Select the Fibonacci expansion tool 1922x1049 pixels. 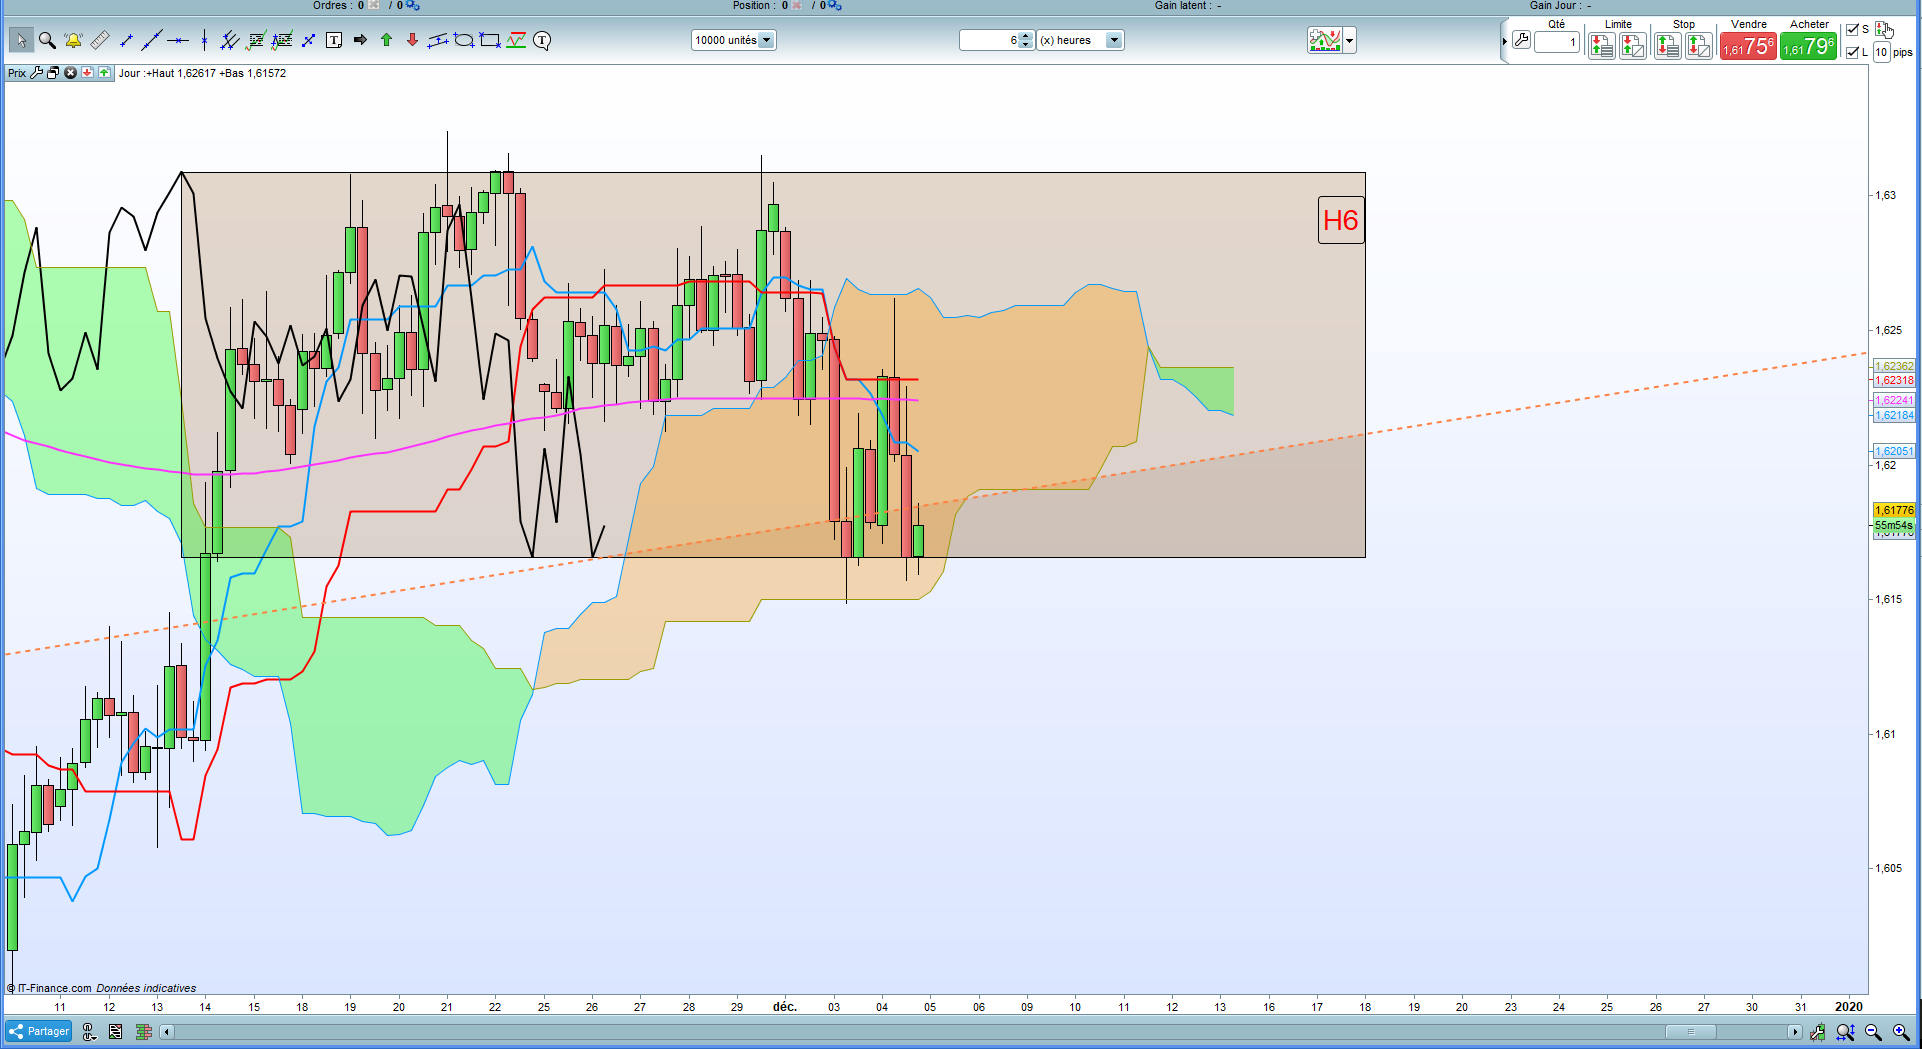coord(282,40)
